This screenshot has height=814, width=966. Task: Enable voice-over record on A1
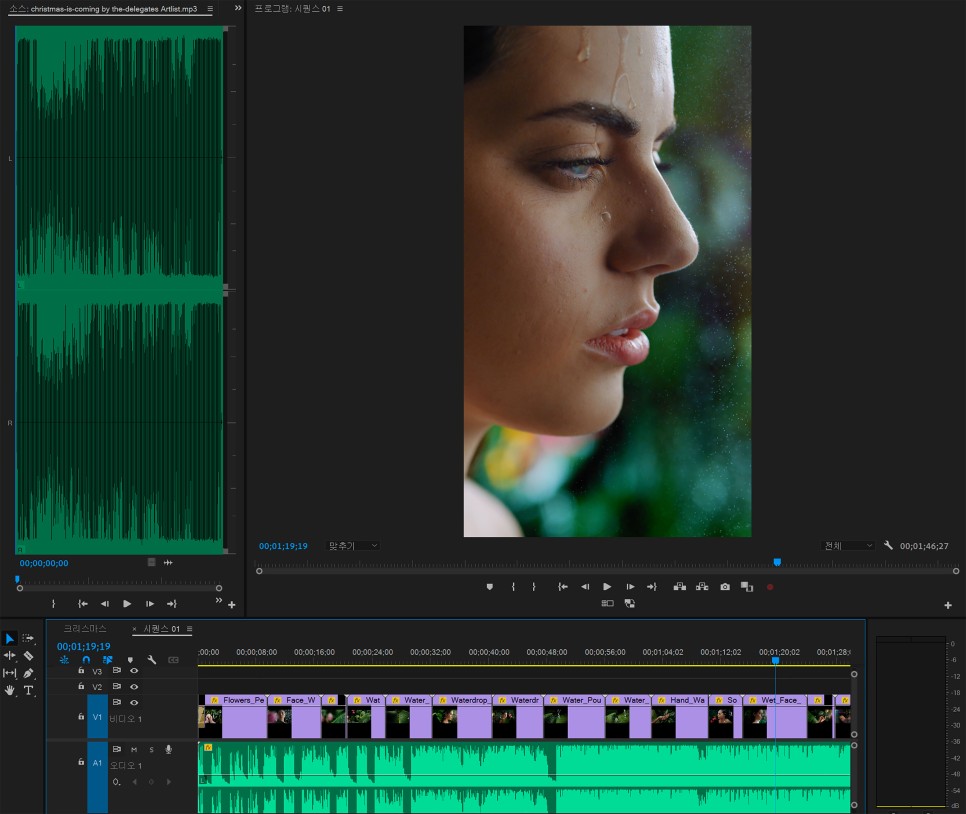pyautogui.click(x=168, y=749)
